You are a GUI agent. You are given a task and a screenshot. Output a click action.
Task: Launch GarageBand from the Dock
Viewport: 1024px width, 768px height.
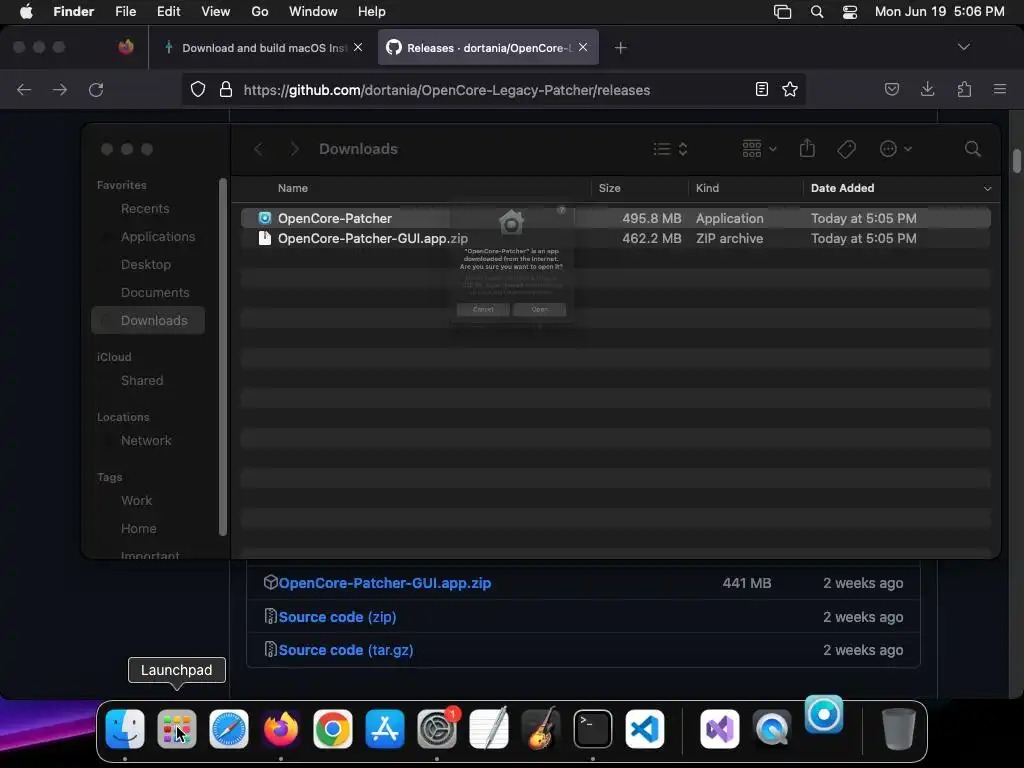pos(541,729)
